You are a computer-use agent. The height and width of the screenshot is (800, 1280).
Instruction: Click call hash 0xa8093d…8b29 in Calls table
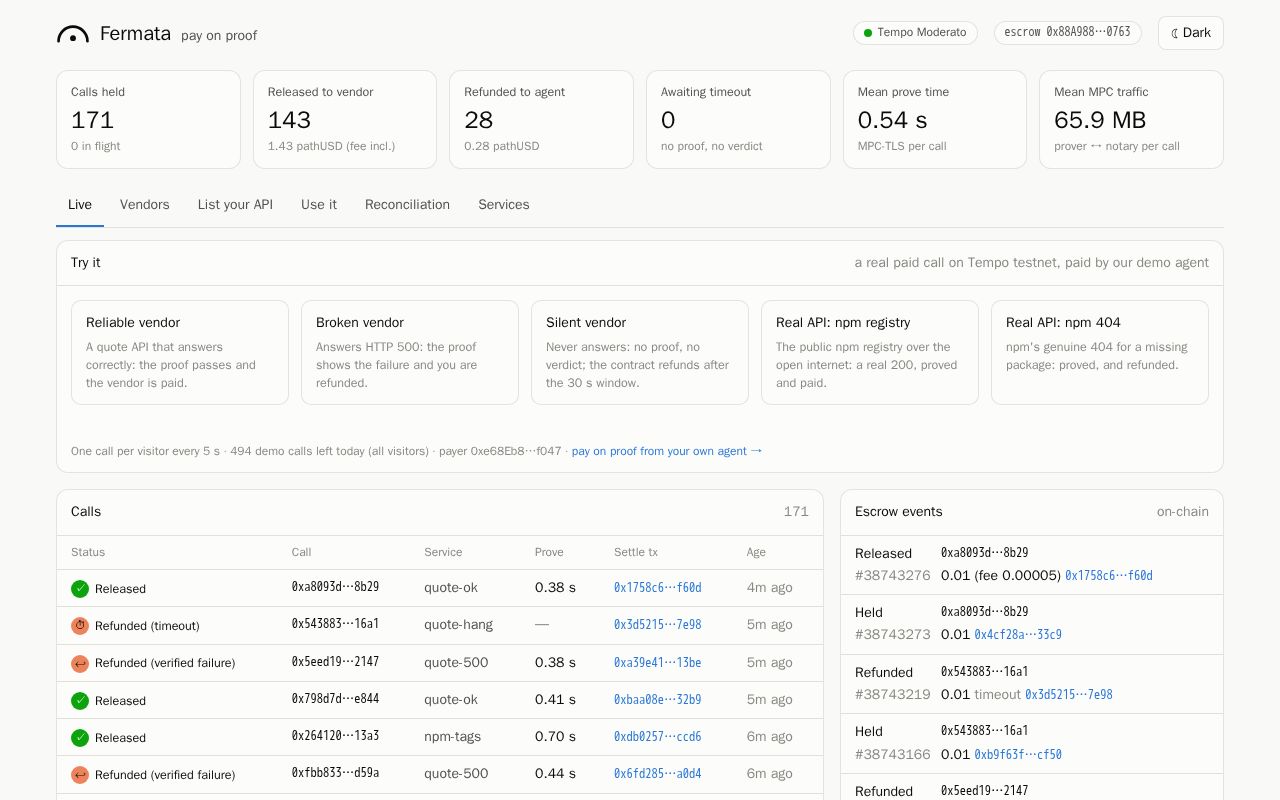point(335,588)
